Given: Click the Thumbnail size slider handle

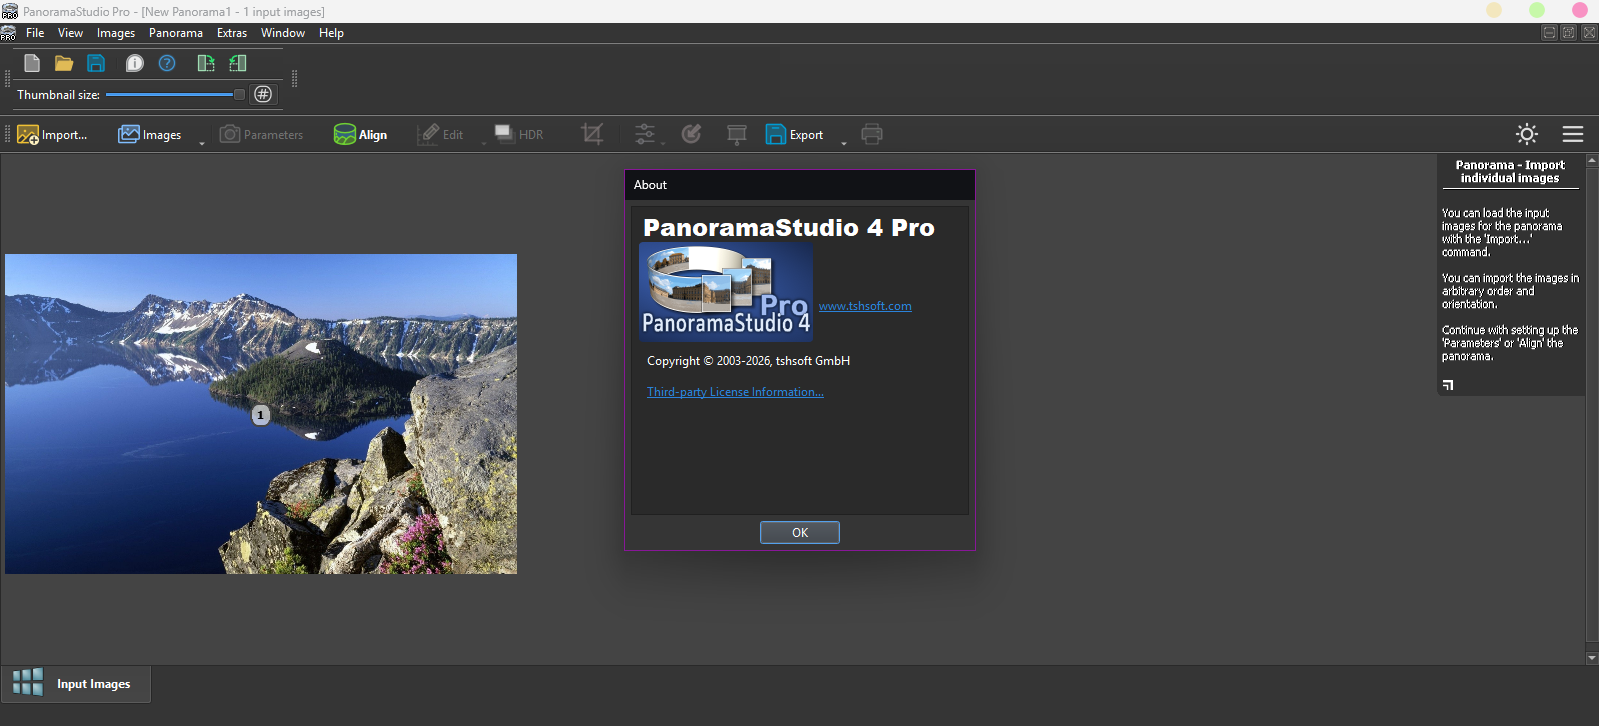Looking at the screenshot, I should click(239, 95).
